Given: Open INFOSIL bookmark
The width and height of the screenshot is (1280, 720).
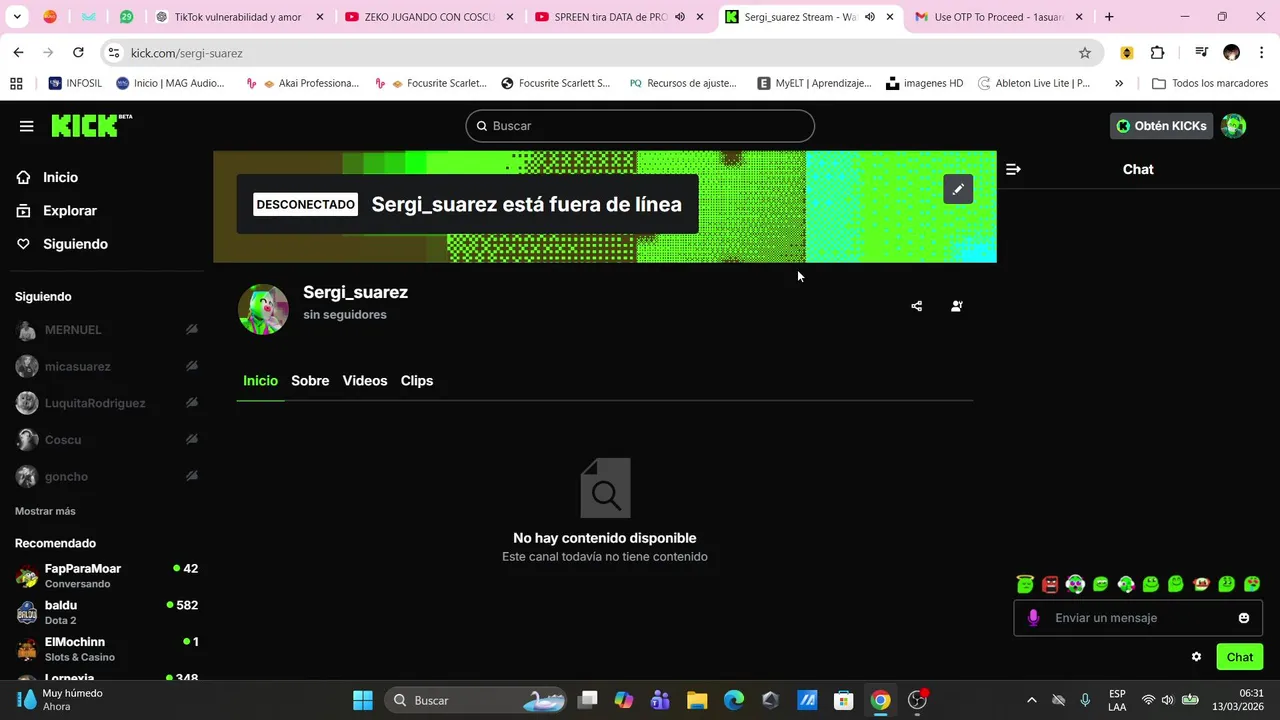Looking at the screenshot, I should tap(75, 83).
